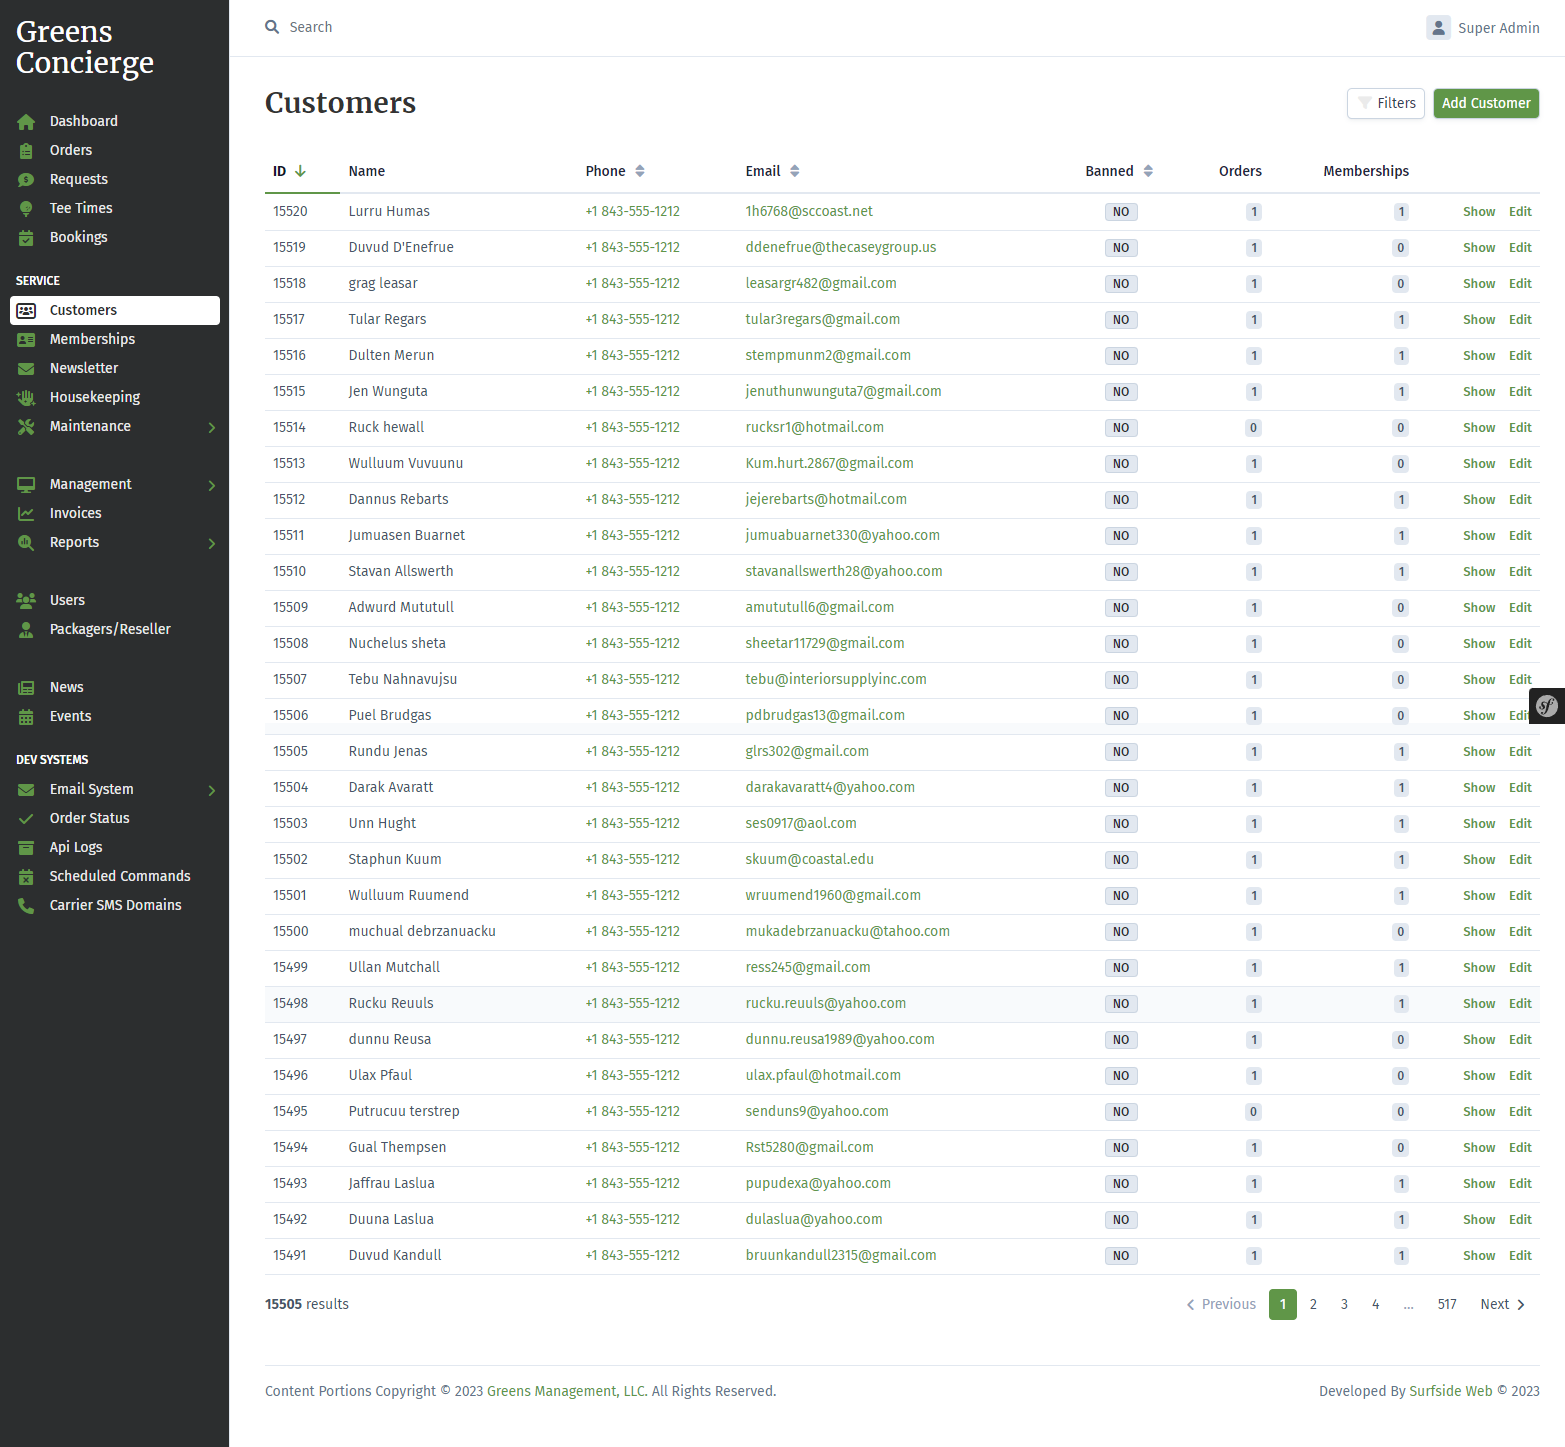Image resolution: width=1565 pixels, height=1447 pixels.
Task: Open email link tular3regars@gmail.com
Action: click(822, 319)
